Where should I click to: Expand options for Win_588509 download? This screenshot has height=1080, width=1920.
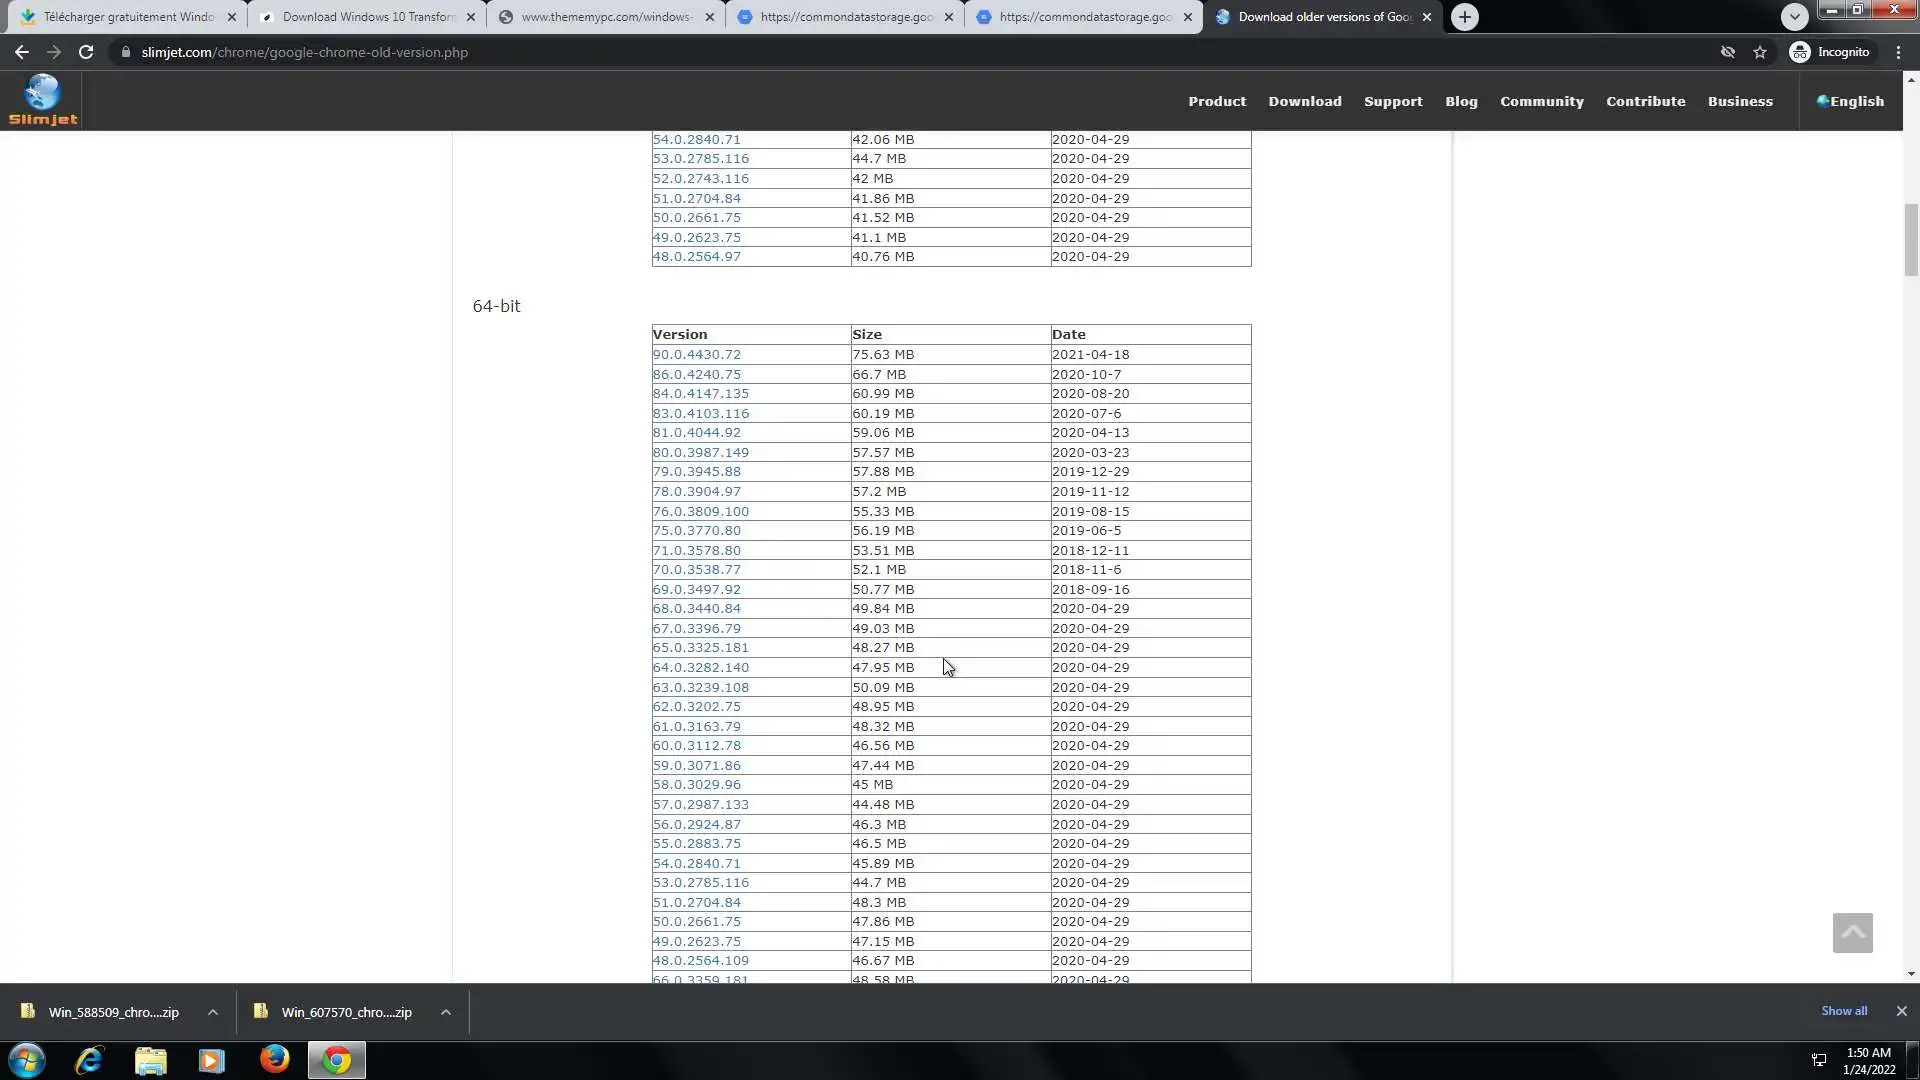click(x=213, y=1012)
